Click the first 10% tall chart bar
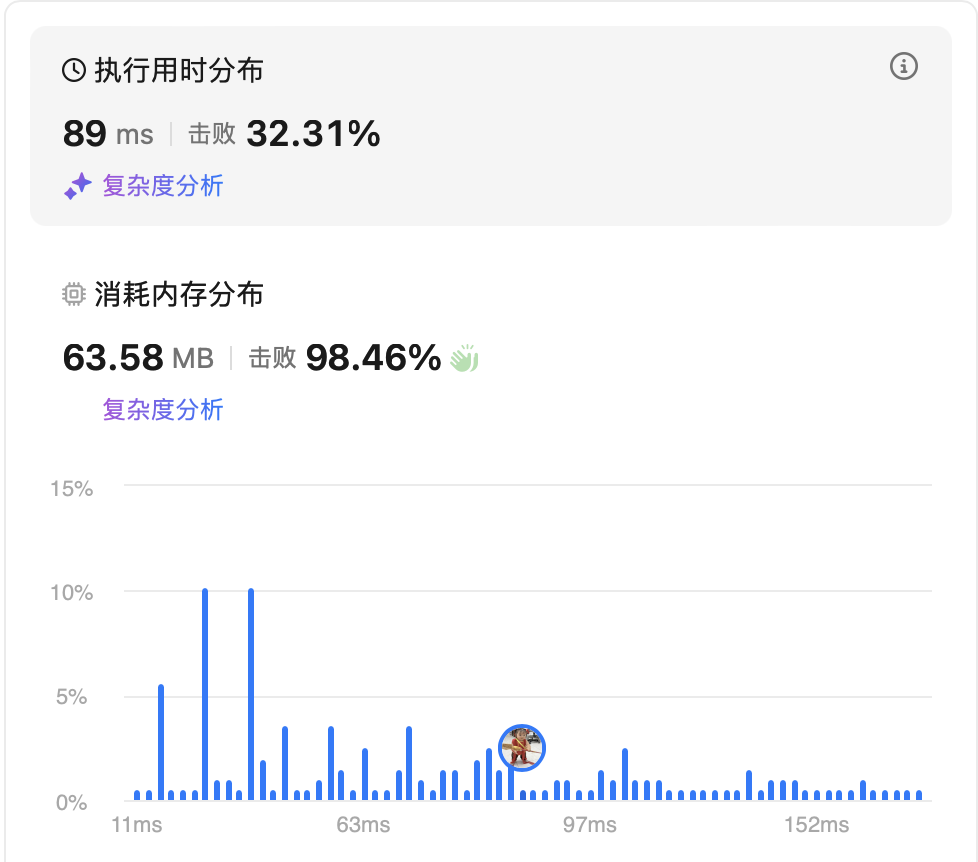 click(205, 694)
